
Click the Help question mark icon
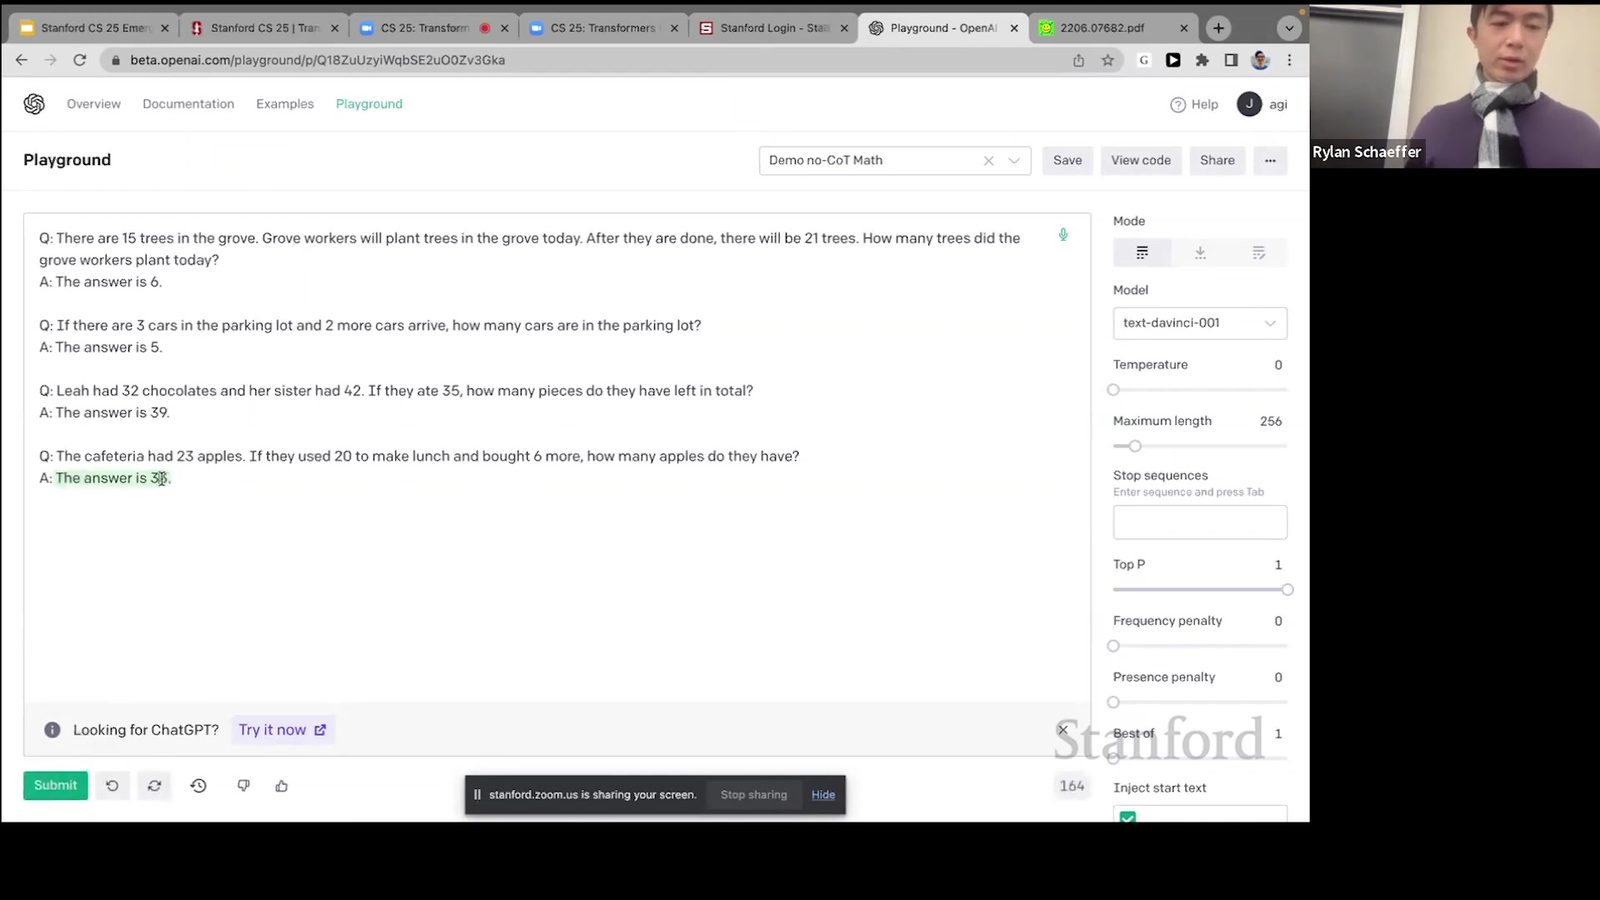[1178, 104]
